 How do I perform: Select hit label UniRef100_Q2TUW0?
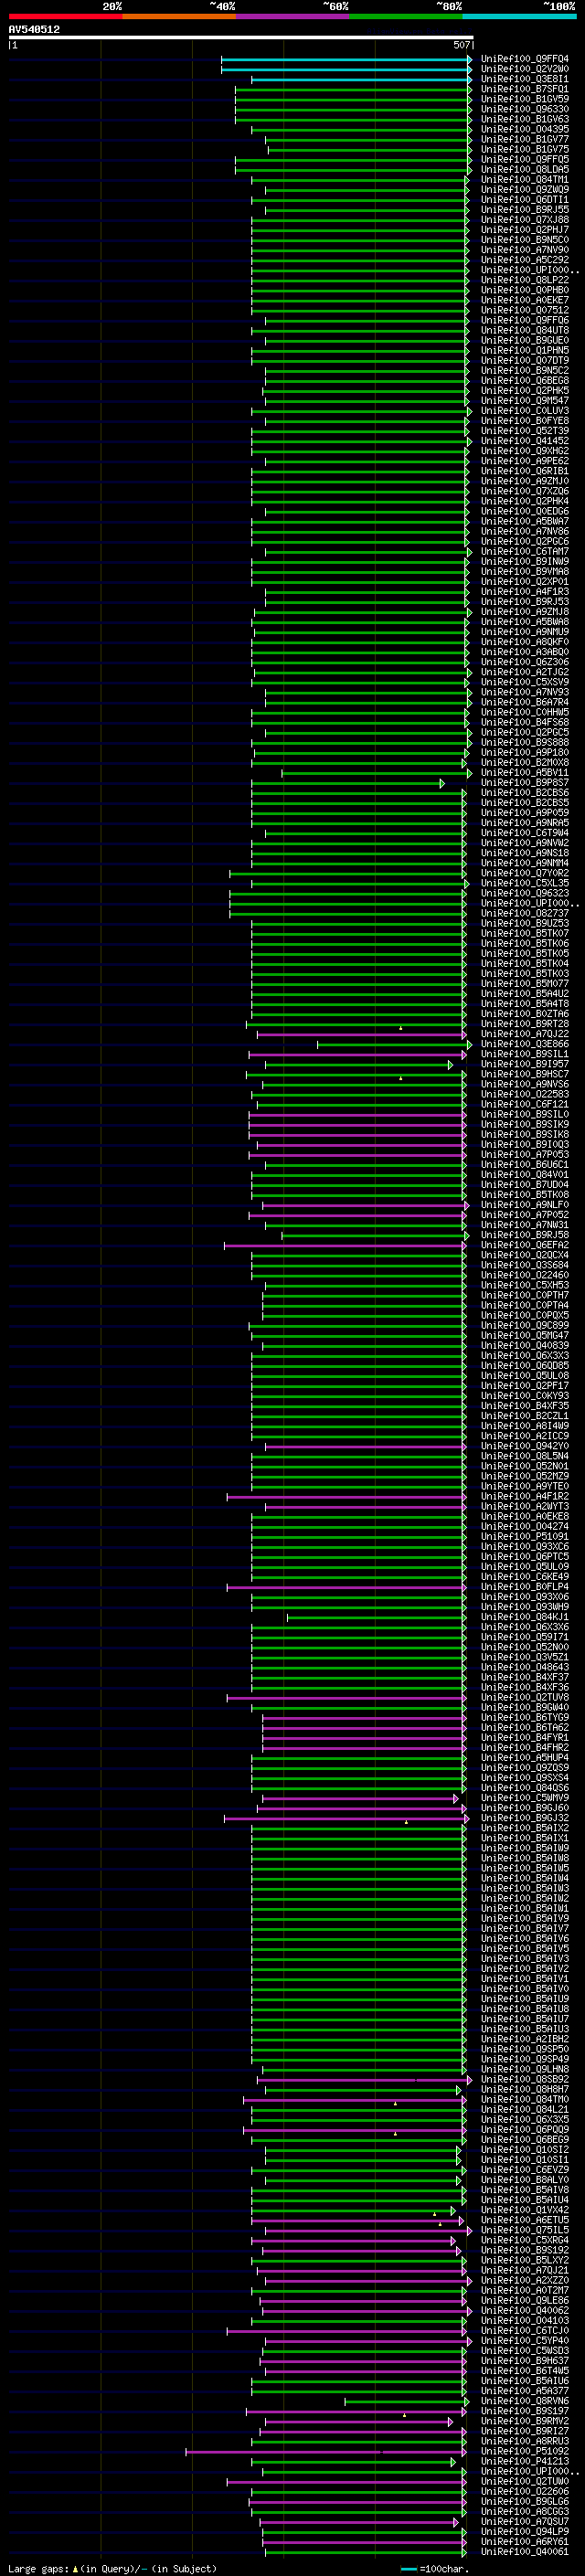[x=525, y=2481]
